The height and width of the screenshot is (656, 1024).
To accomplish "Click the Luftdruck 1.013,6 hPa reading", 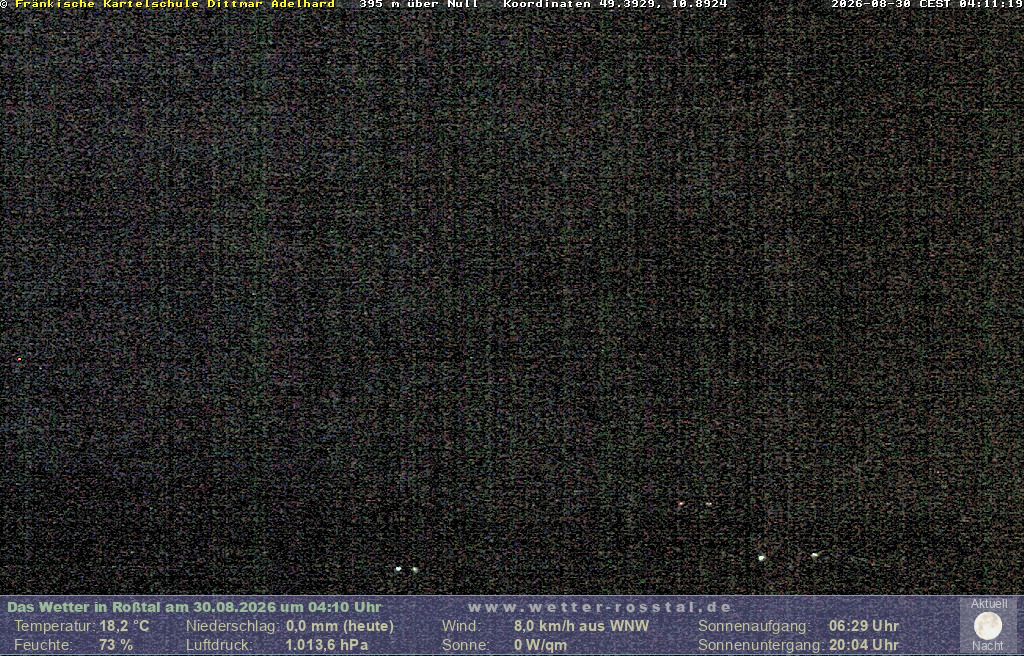I will tap(277, 645).
